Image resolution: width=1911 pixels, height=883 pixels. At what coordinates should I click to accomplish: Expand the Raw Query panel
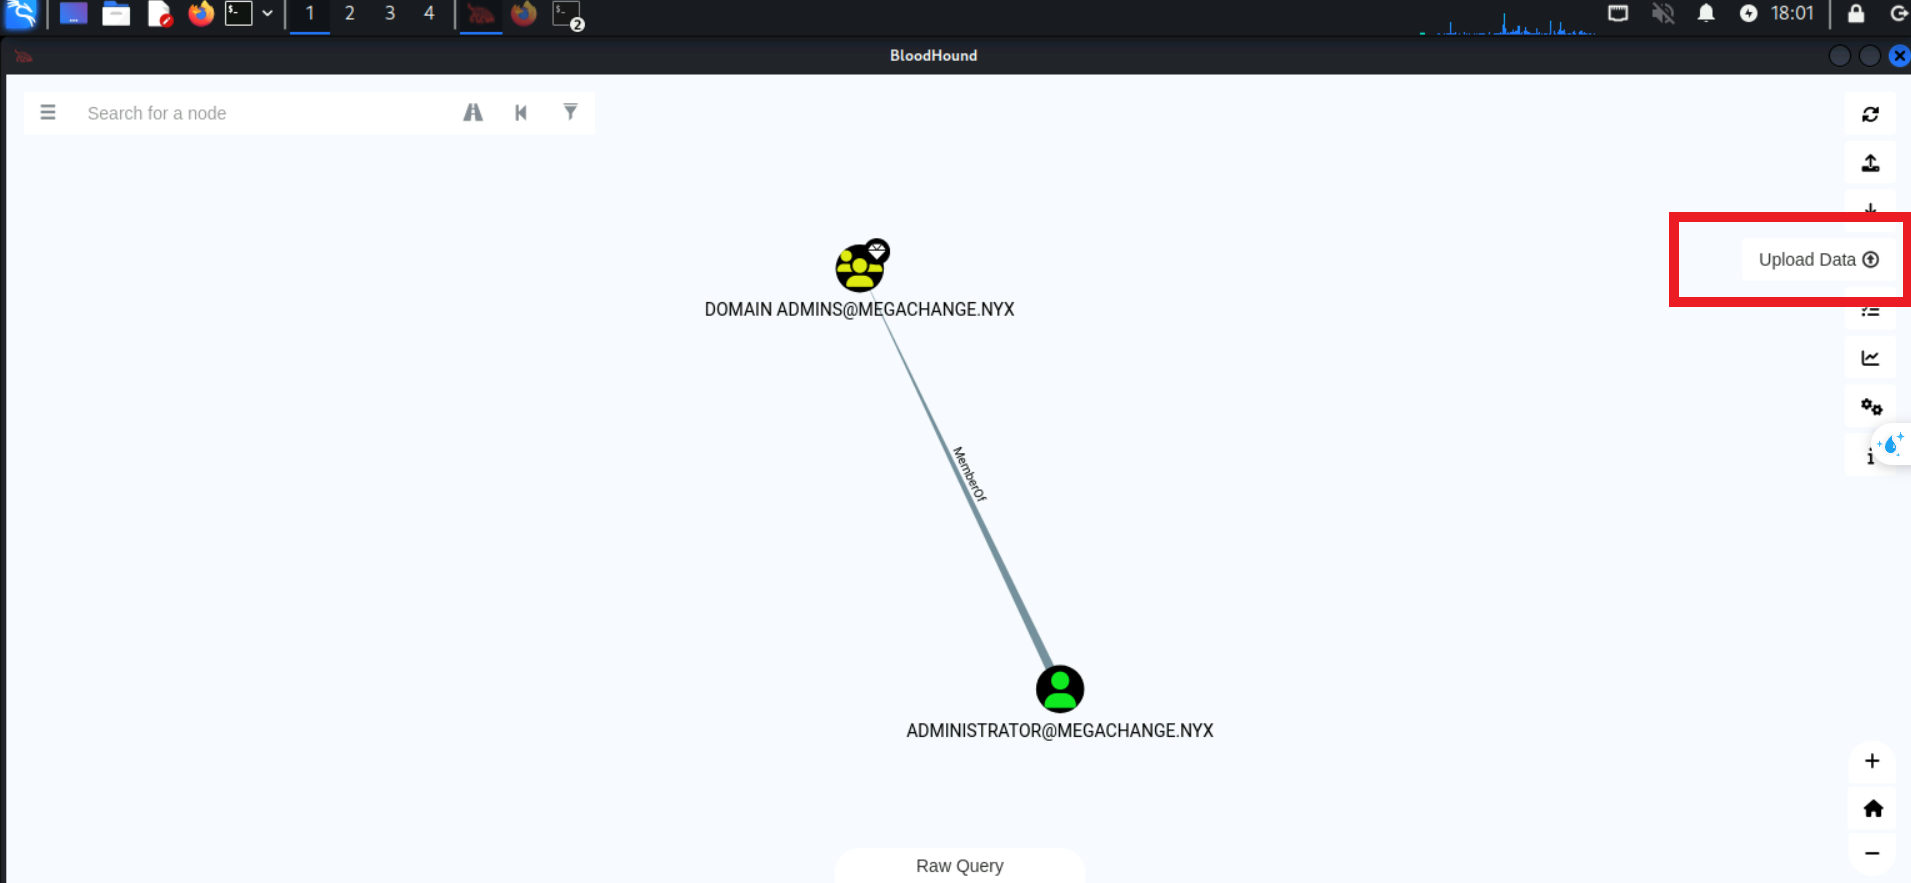coord(959,866)
